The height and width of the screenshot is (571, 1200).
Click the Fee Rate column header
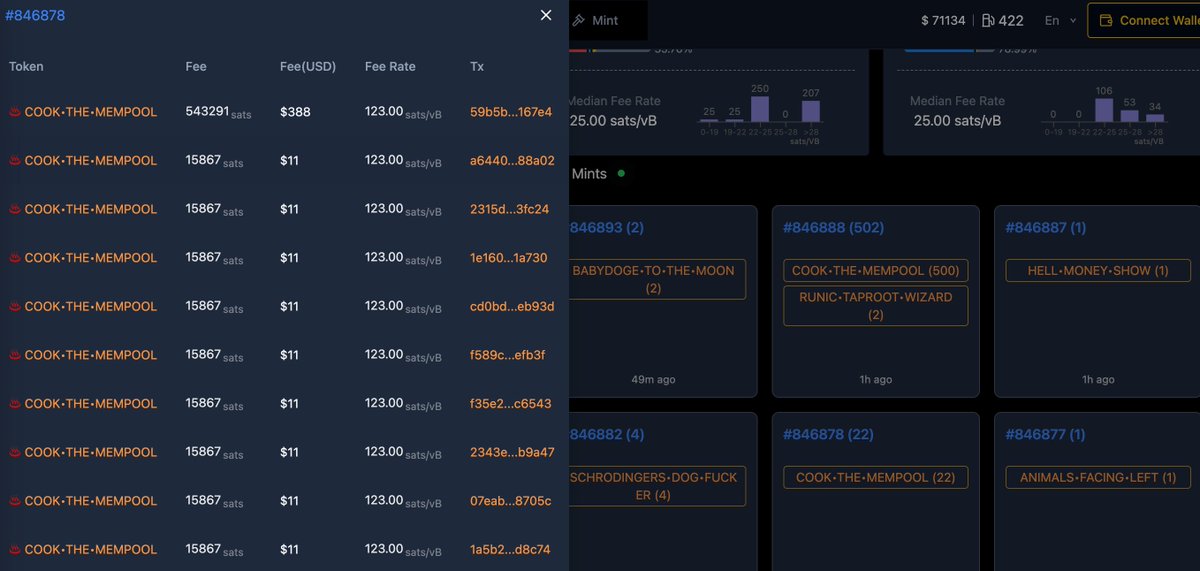coord(390,66)
